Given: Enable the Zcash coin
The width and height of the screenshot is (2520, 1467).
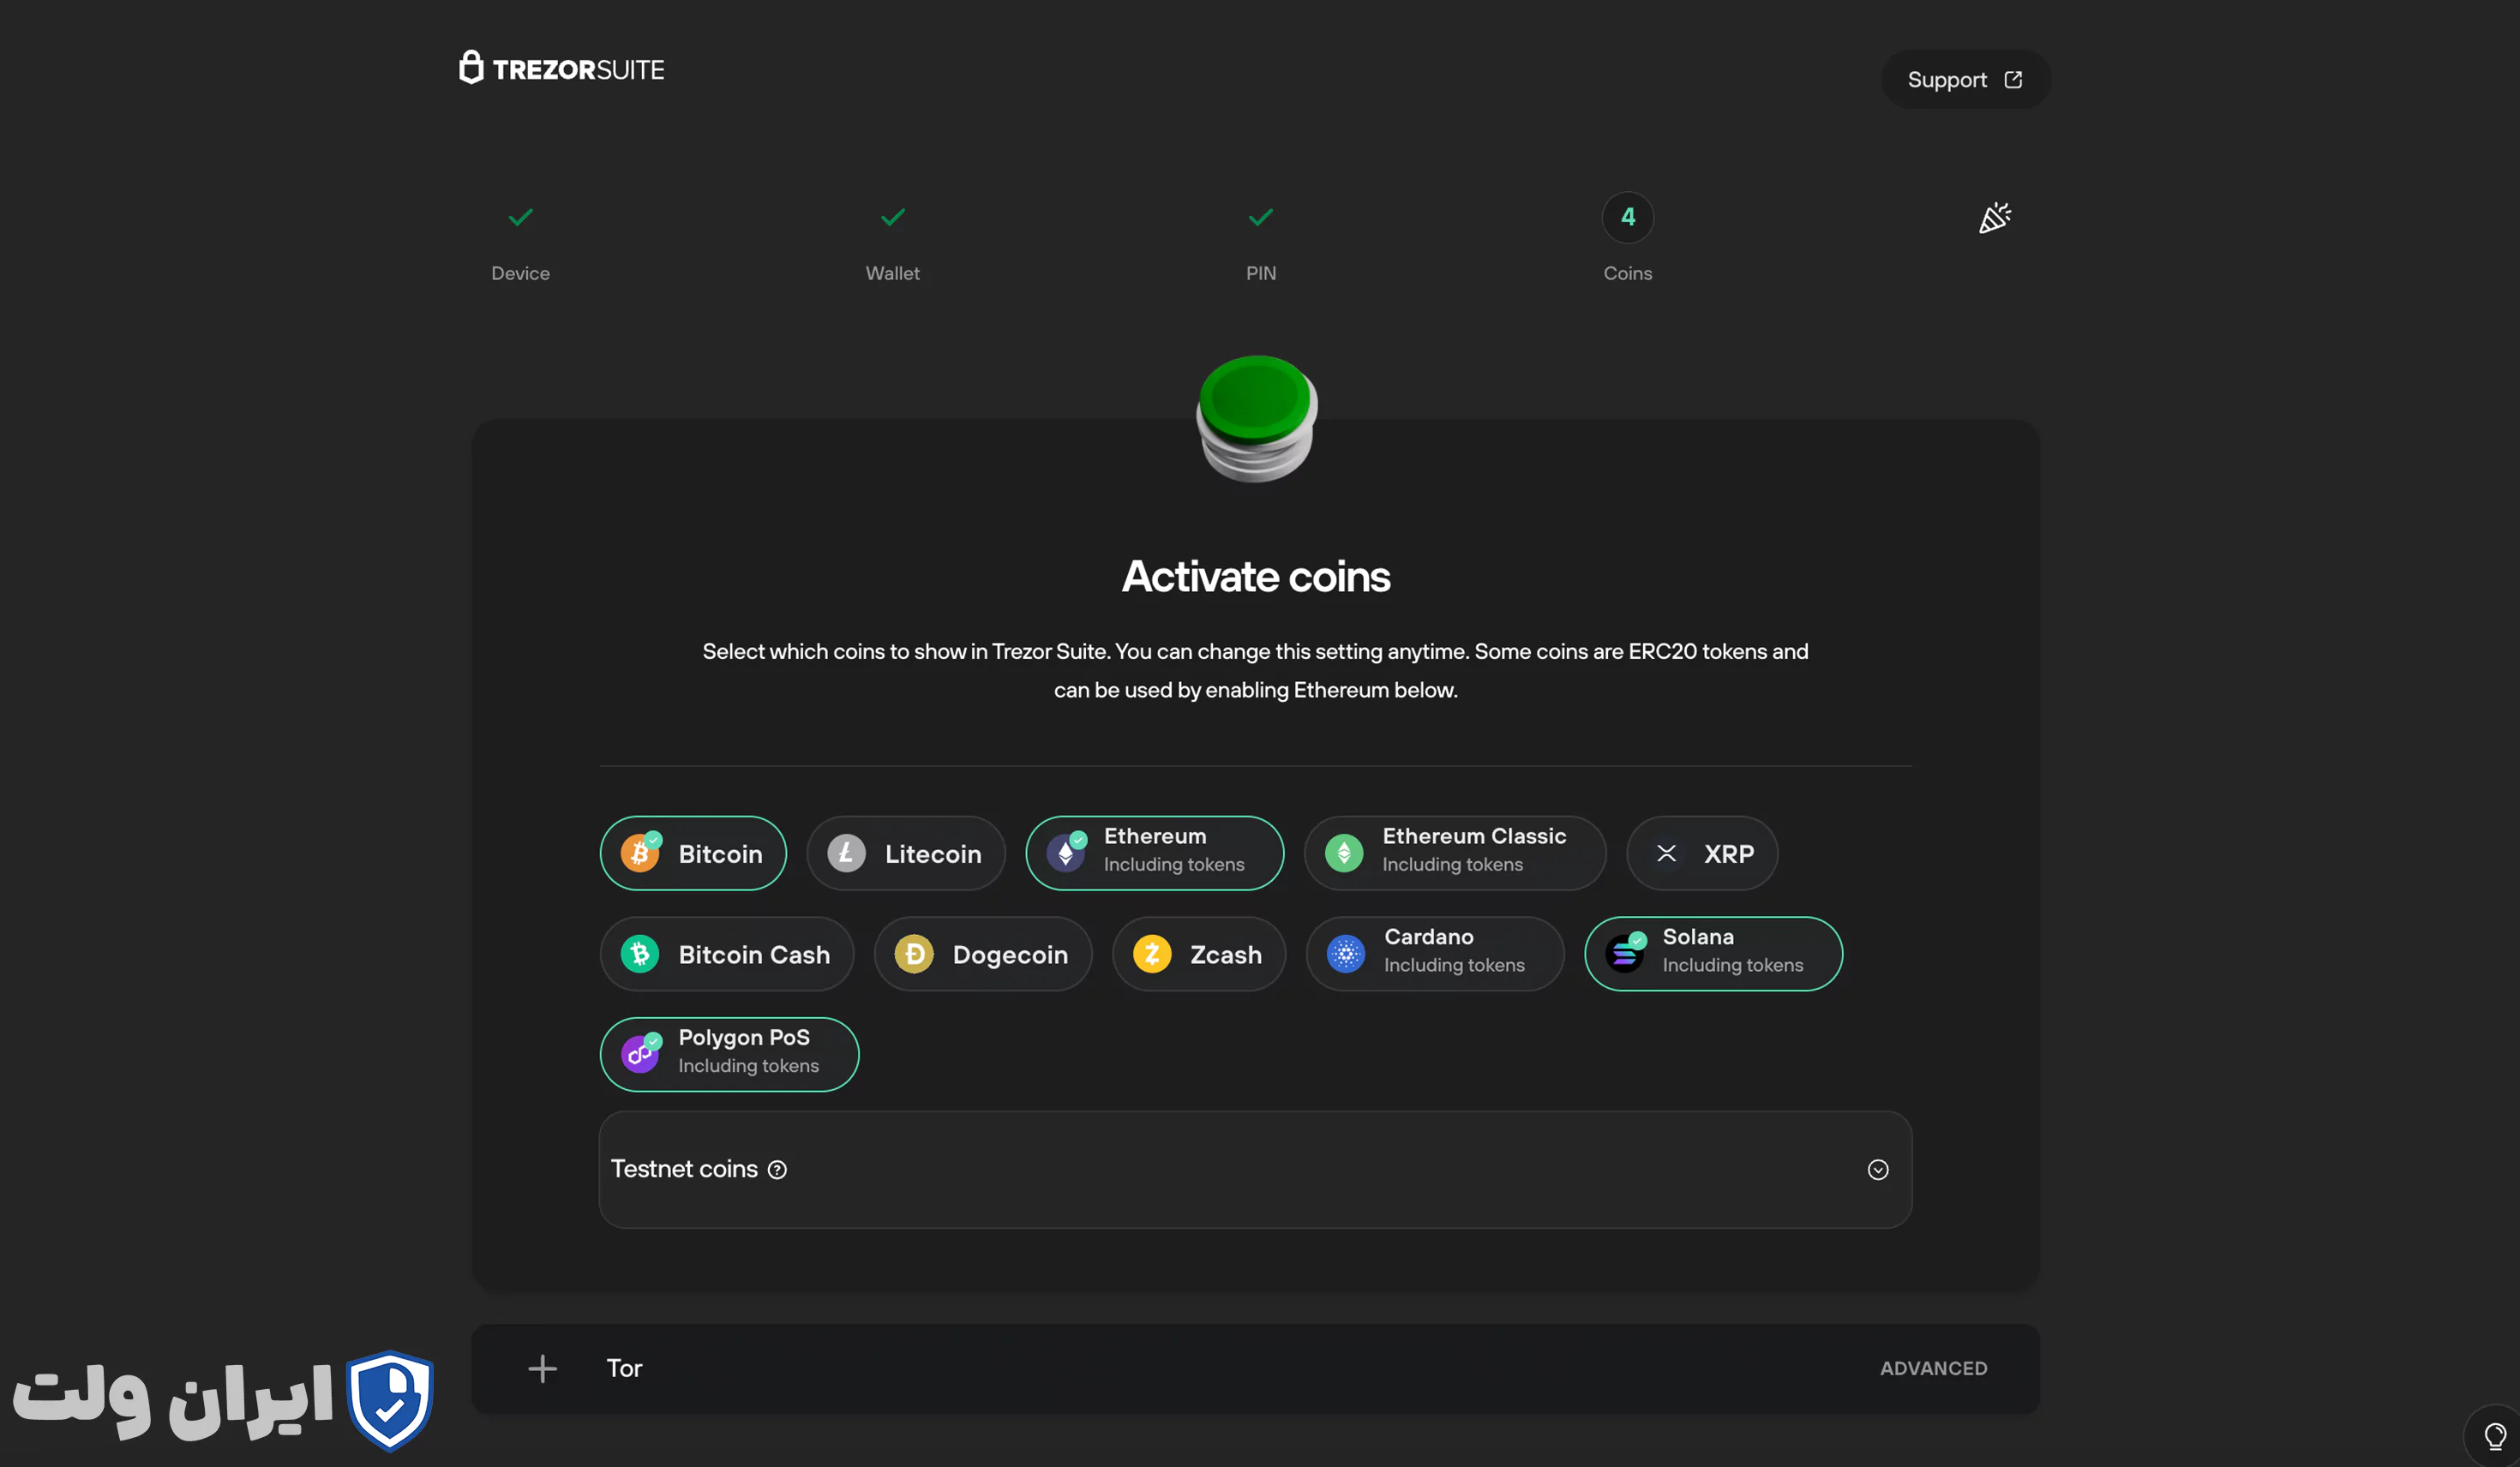Looking at the screenshot, I should 1199,954.
